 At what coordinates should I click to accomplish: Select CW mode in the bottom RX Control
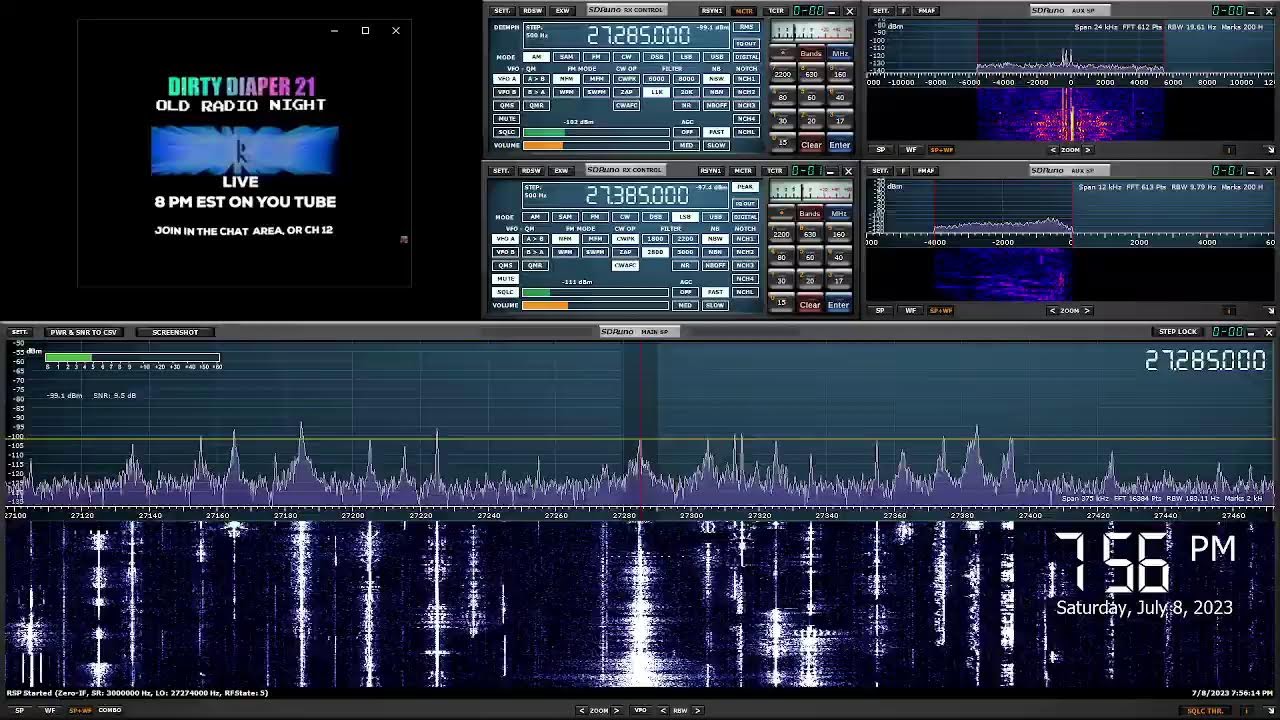pyautogui.click(x=625, y=217)
